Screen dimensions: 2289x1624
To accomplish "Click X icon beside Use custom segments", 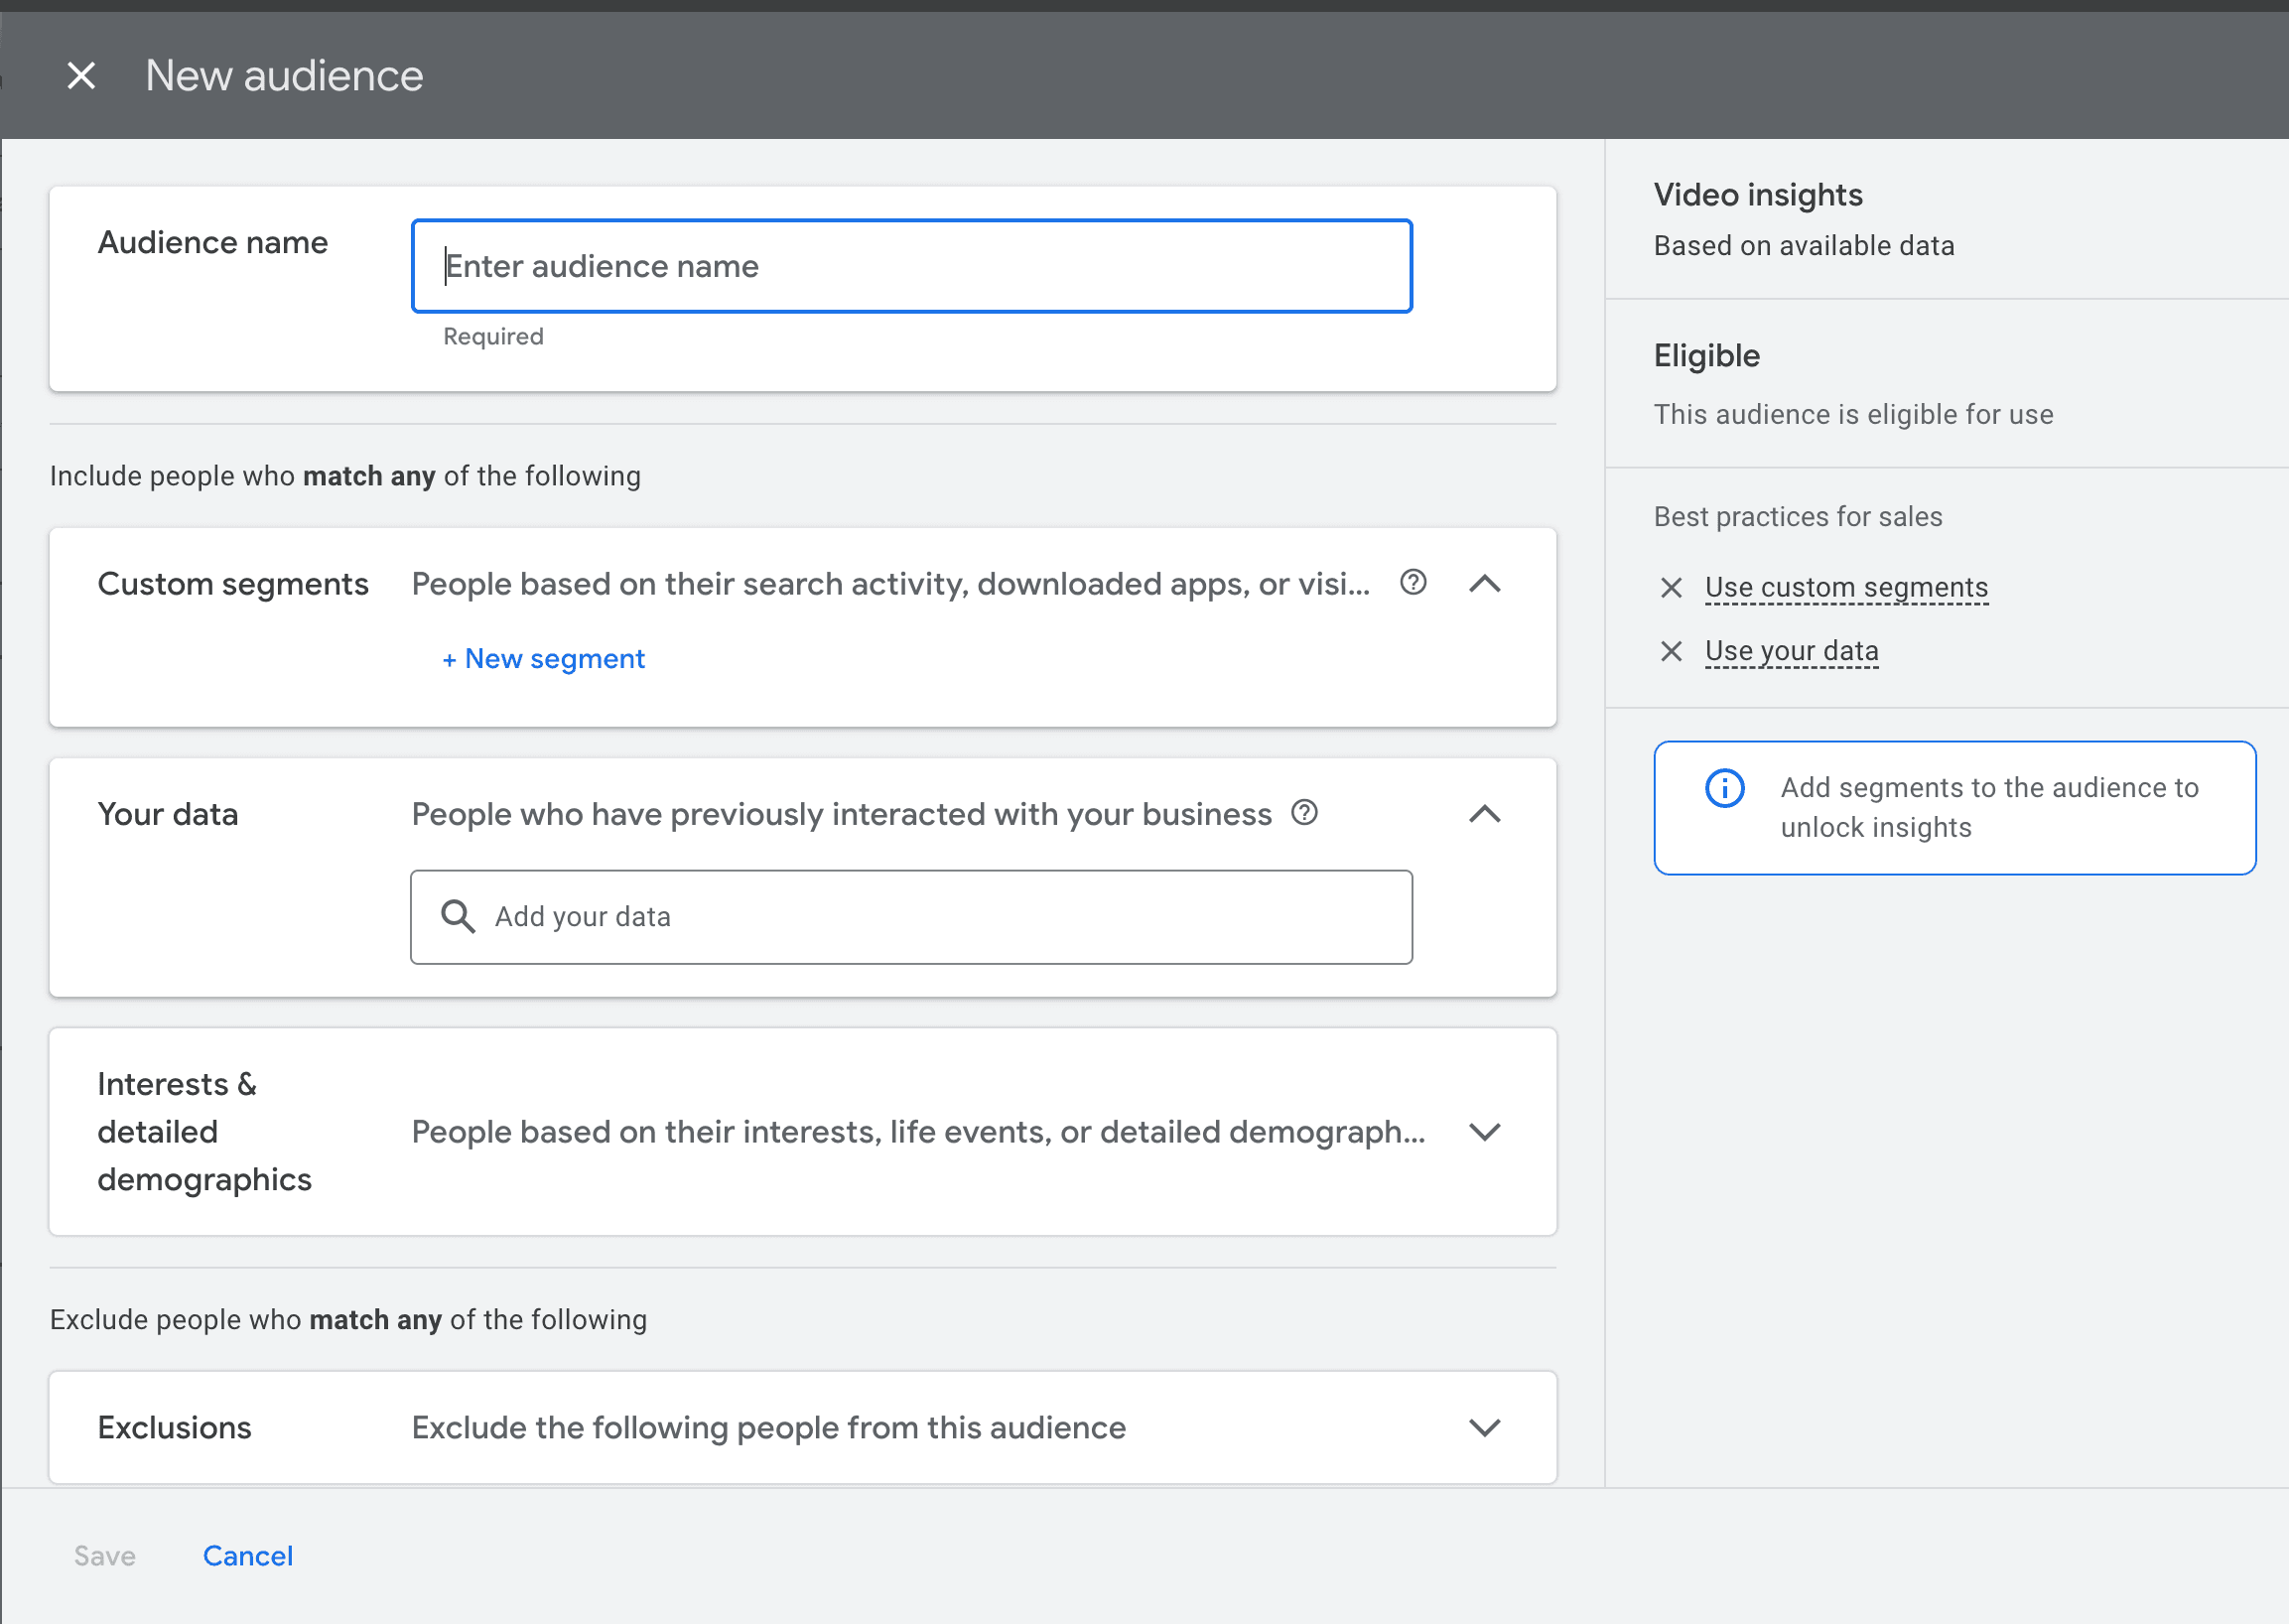I will [x=1671, y=587].
